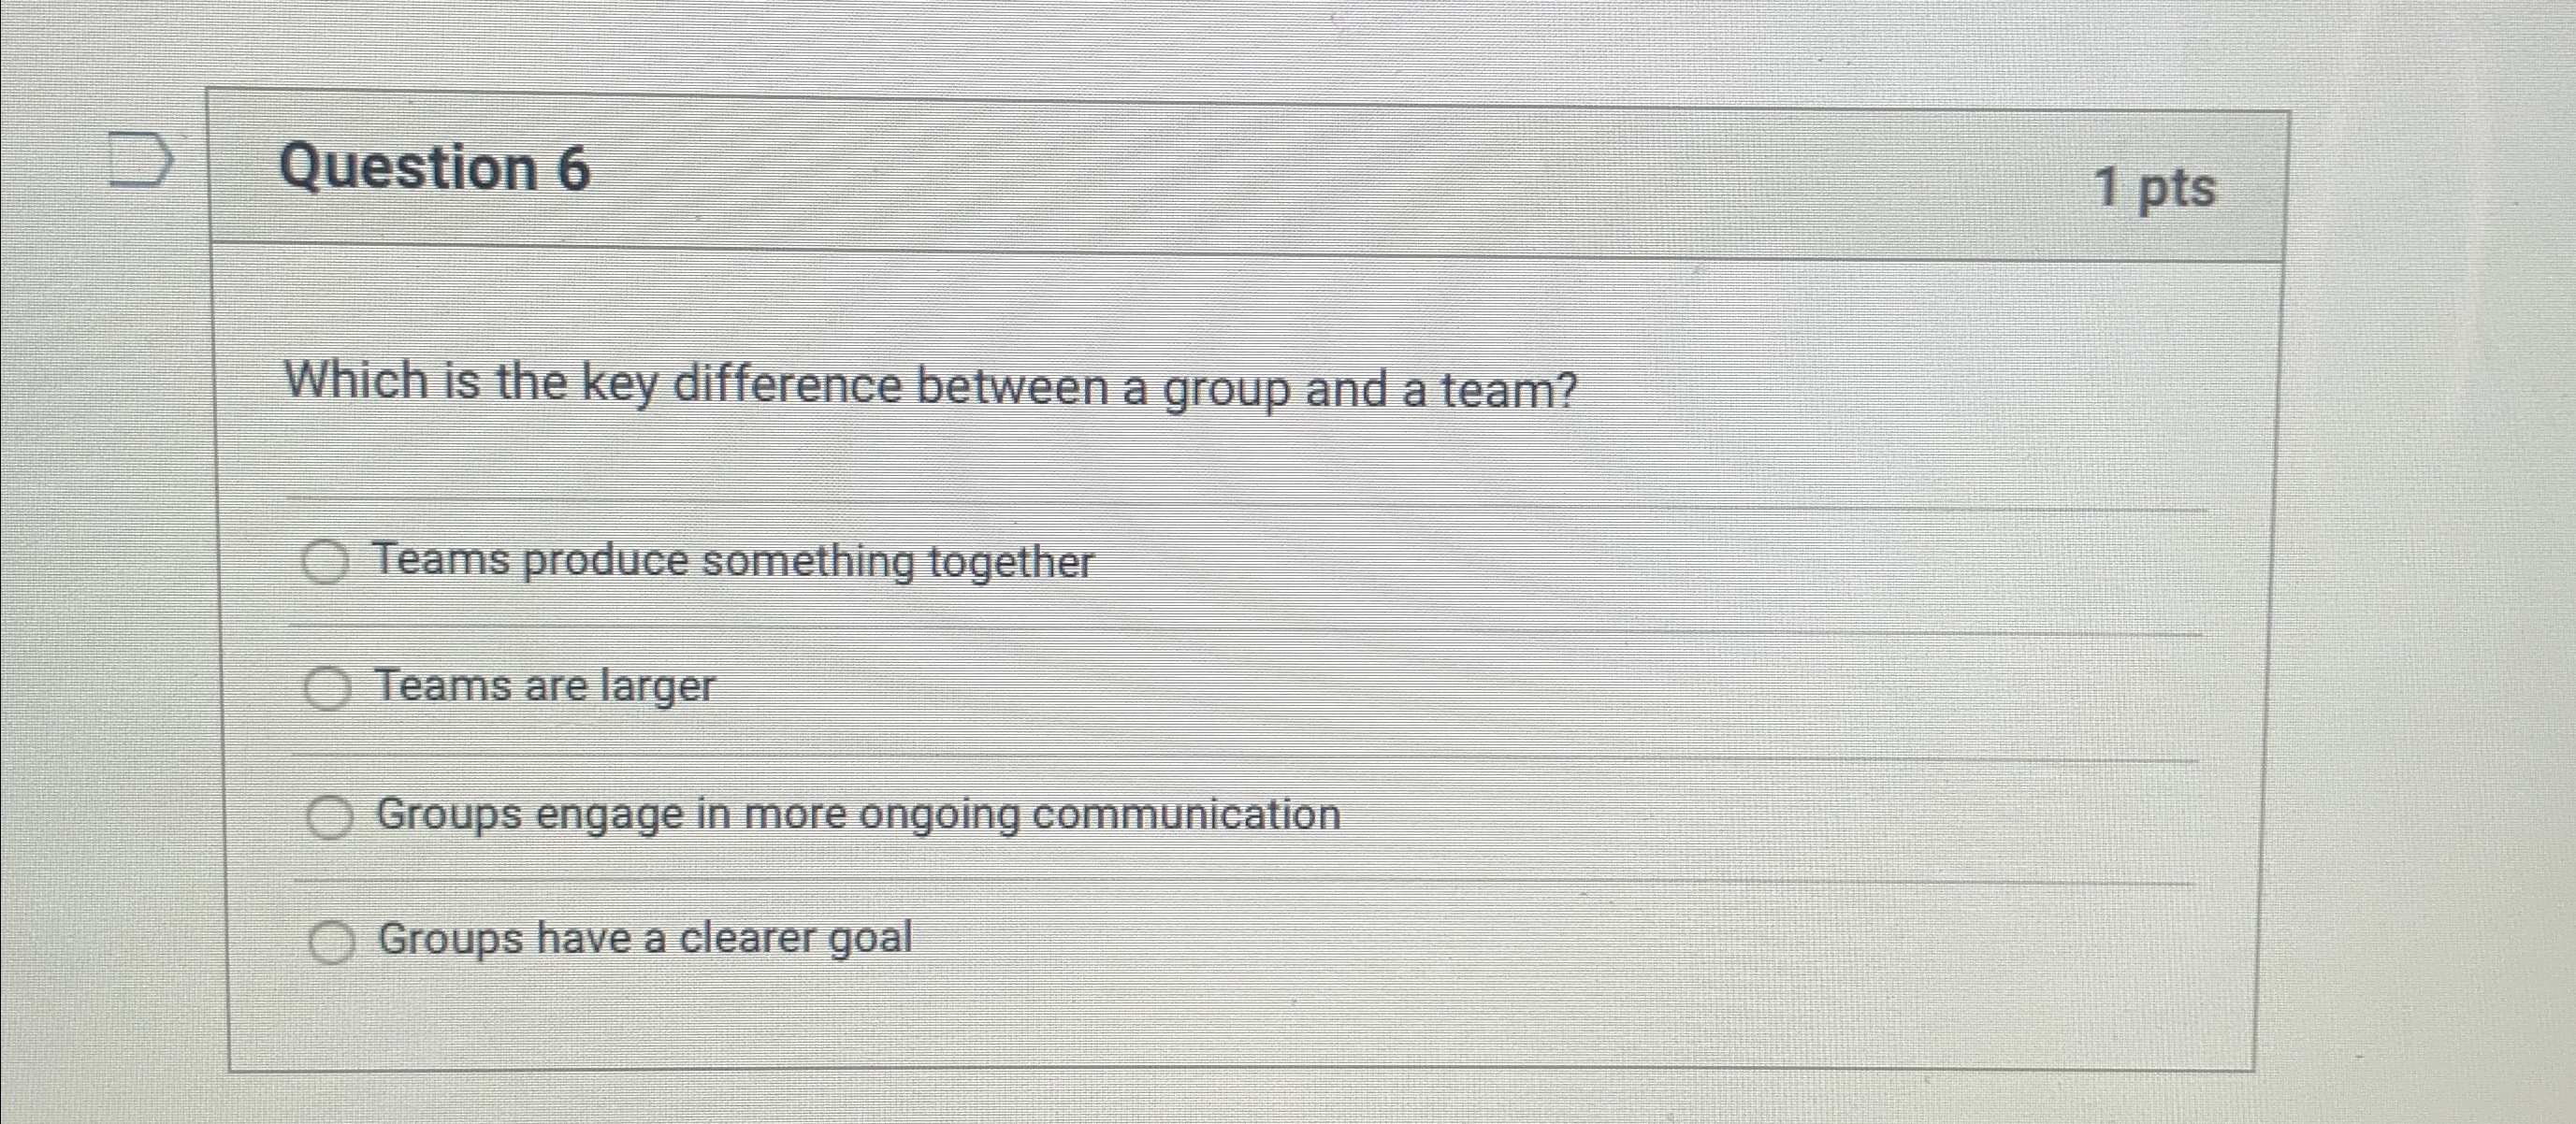
Task: Click the divider line below the question
Action: click(x=1200, y=510)
